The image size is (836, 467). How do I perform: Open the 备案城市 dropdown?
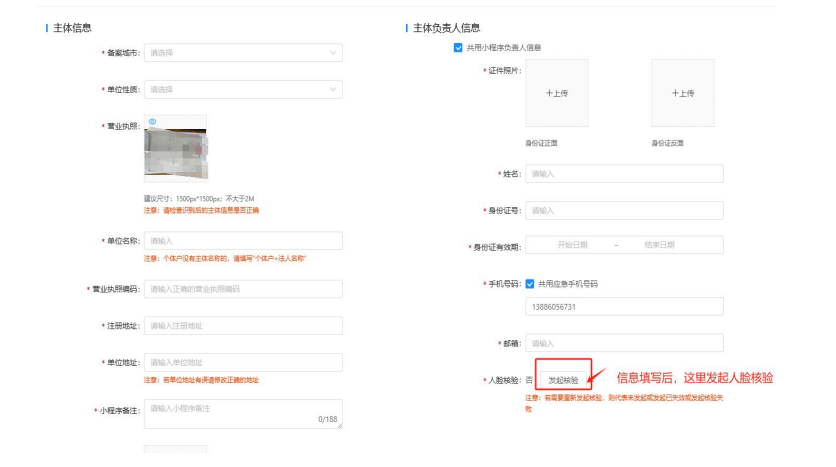click(x=243, y=52)
